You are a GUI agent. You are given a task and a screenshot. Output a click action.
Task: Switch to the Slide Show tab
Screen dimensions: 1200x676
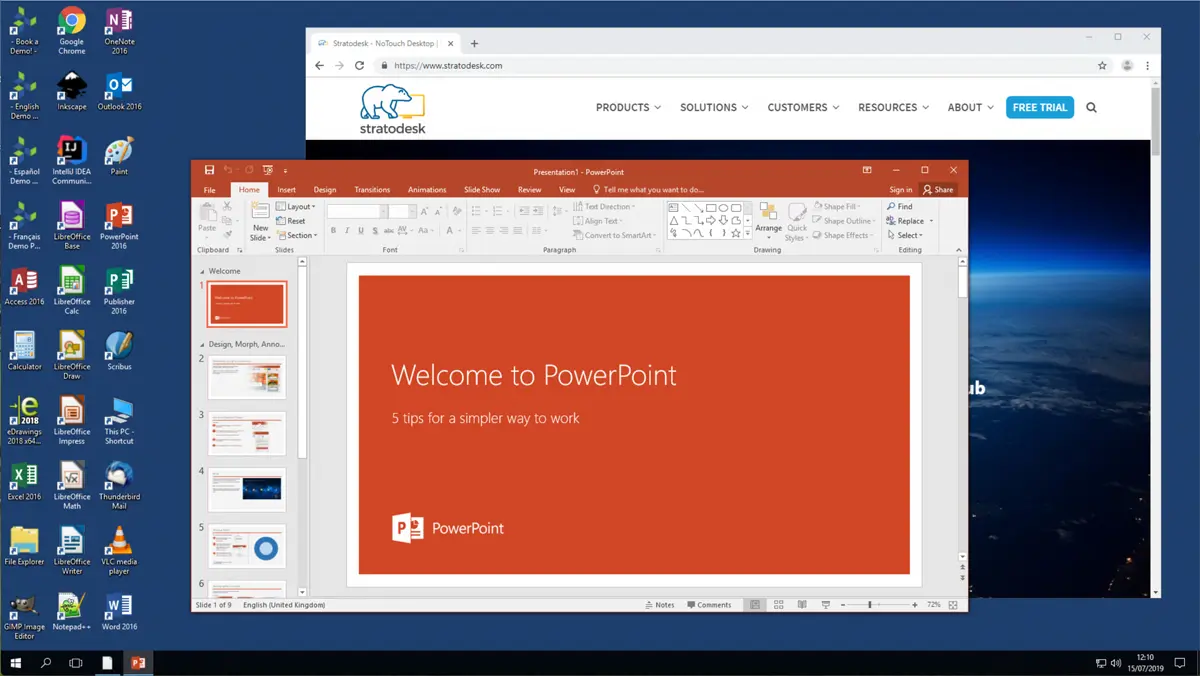pos(482,189)
